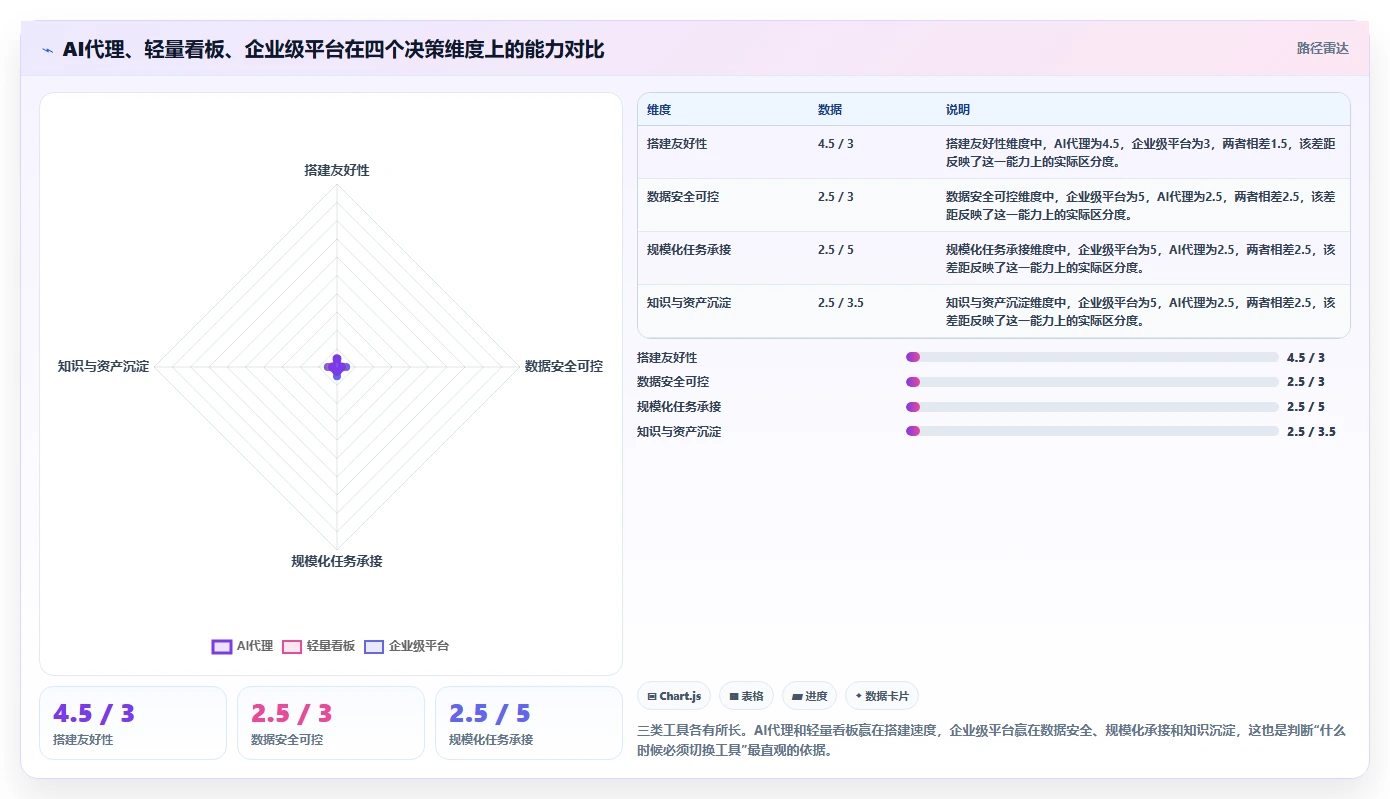
Task: Click the 搭建友好性 label above the progress list
Action: 667,357
